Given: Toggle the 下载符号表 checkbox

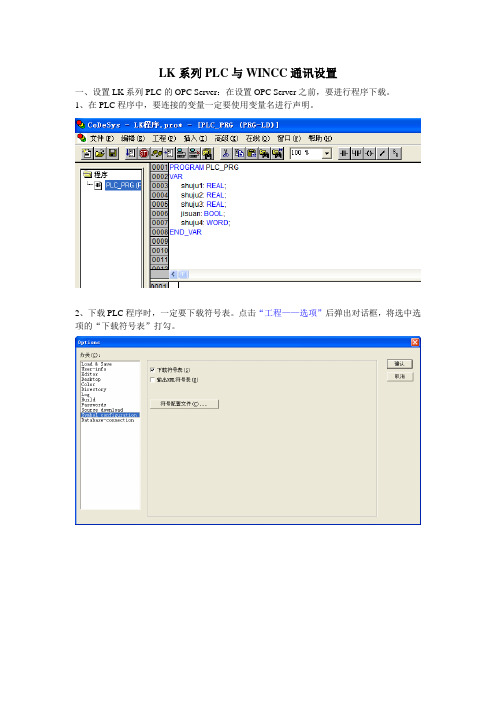Looking at the screenshot, I should pos(152,370).
